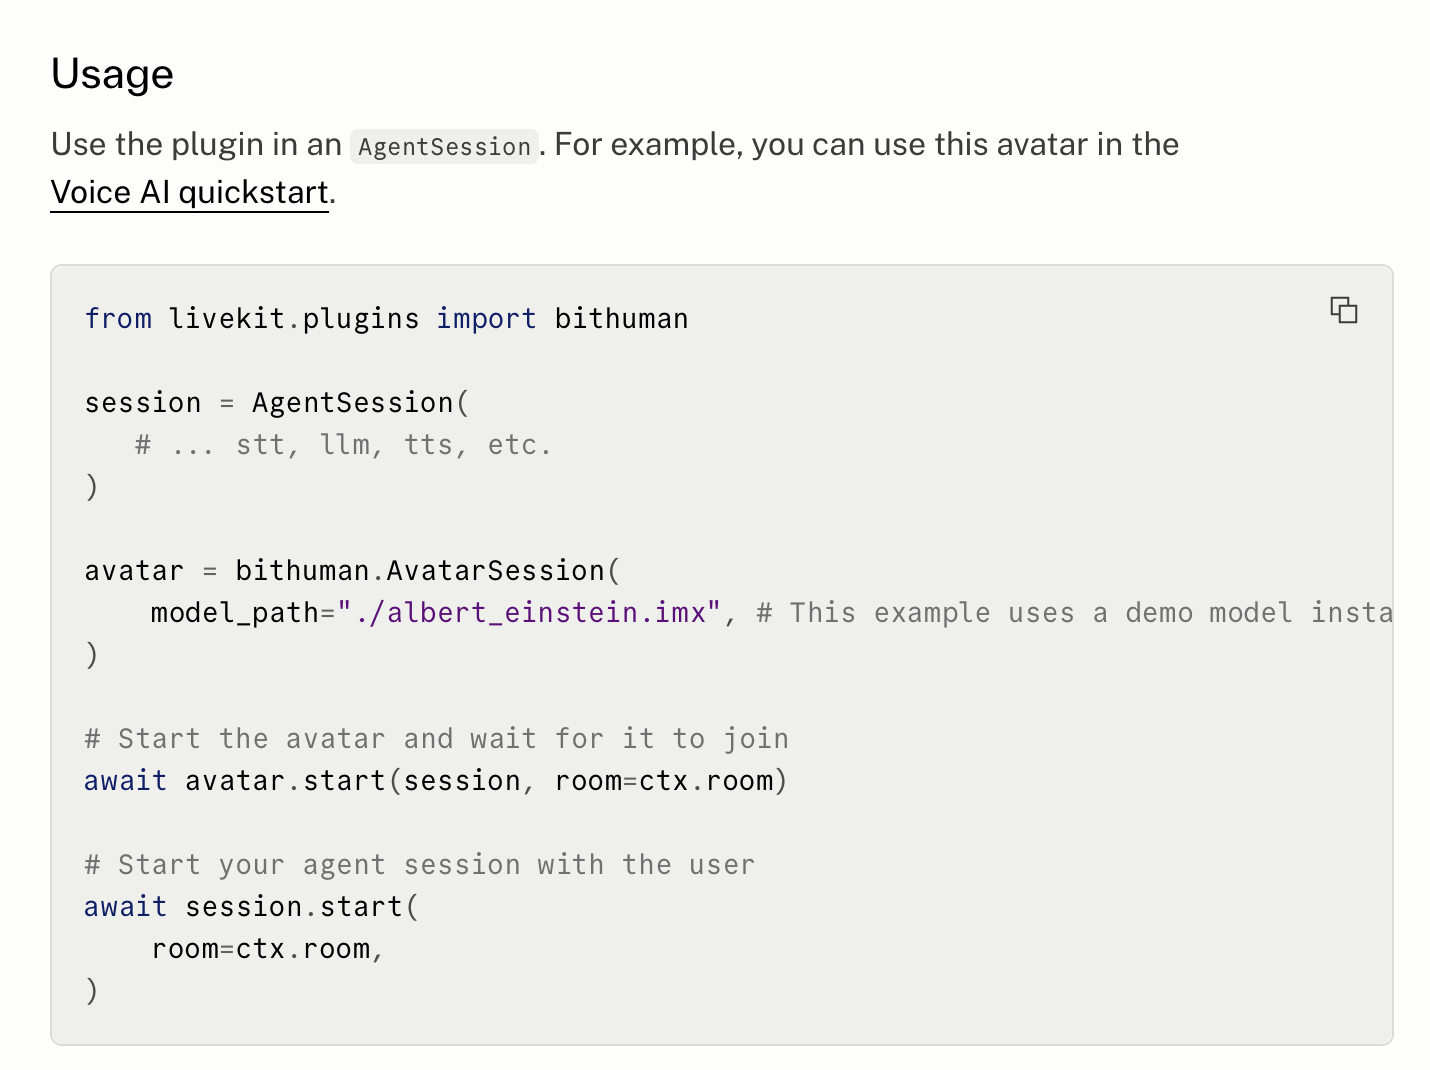
Task: Click 'Use the plugin in an' paragraph text
Action: tap(197, 144)
